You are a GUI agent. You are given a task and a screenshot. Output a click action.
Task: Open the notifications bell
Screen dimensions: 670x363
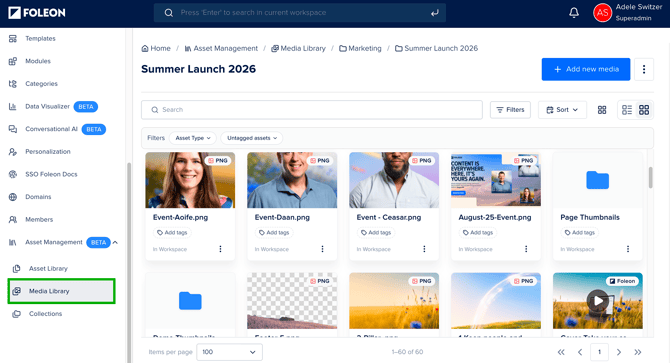pos(574,13)
